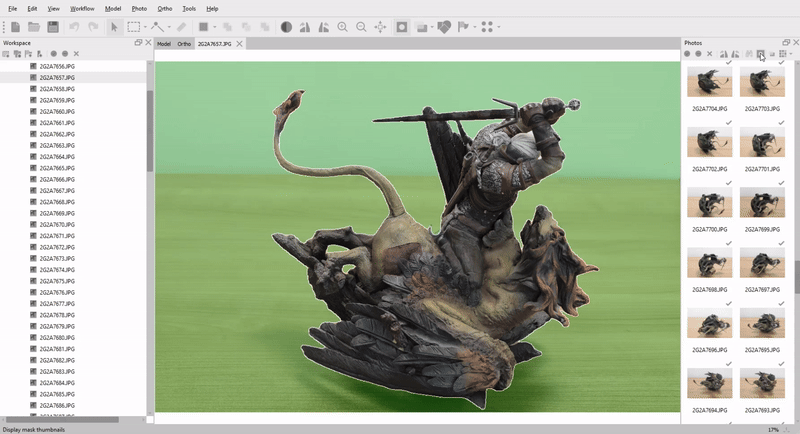Screen dimensions: 800x434
Task: Toggle the Show Masks button in the toolbar
Action: (401, 27)
